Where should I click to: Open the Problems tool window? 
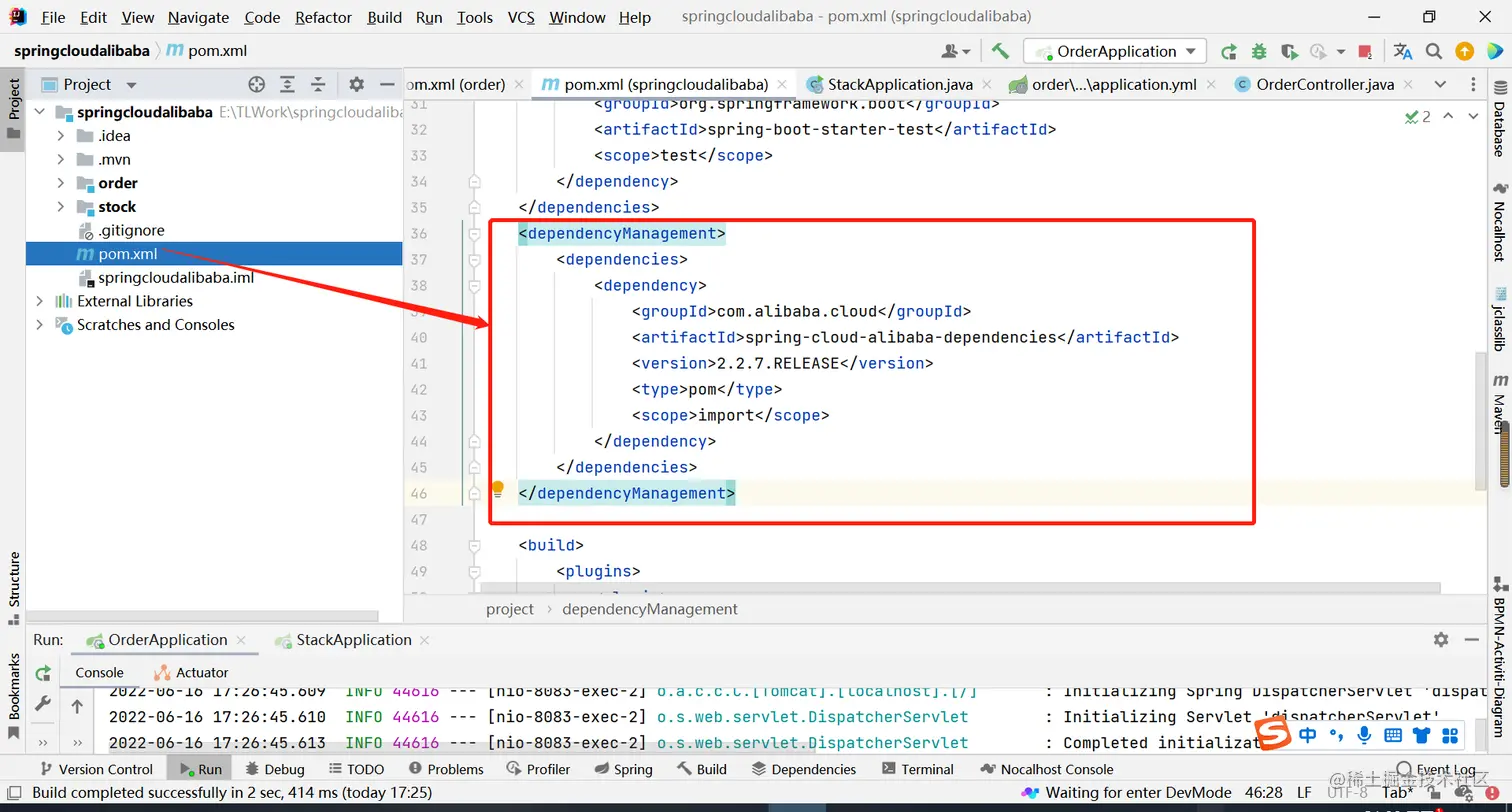446,769
